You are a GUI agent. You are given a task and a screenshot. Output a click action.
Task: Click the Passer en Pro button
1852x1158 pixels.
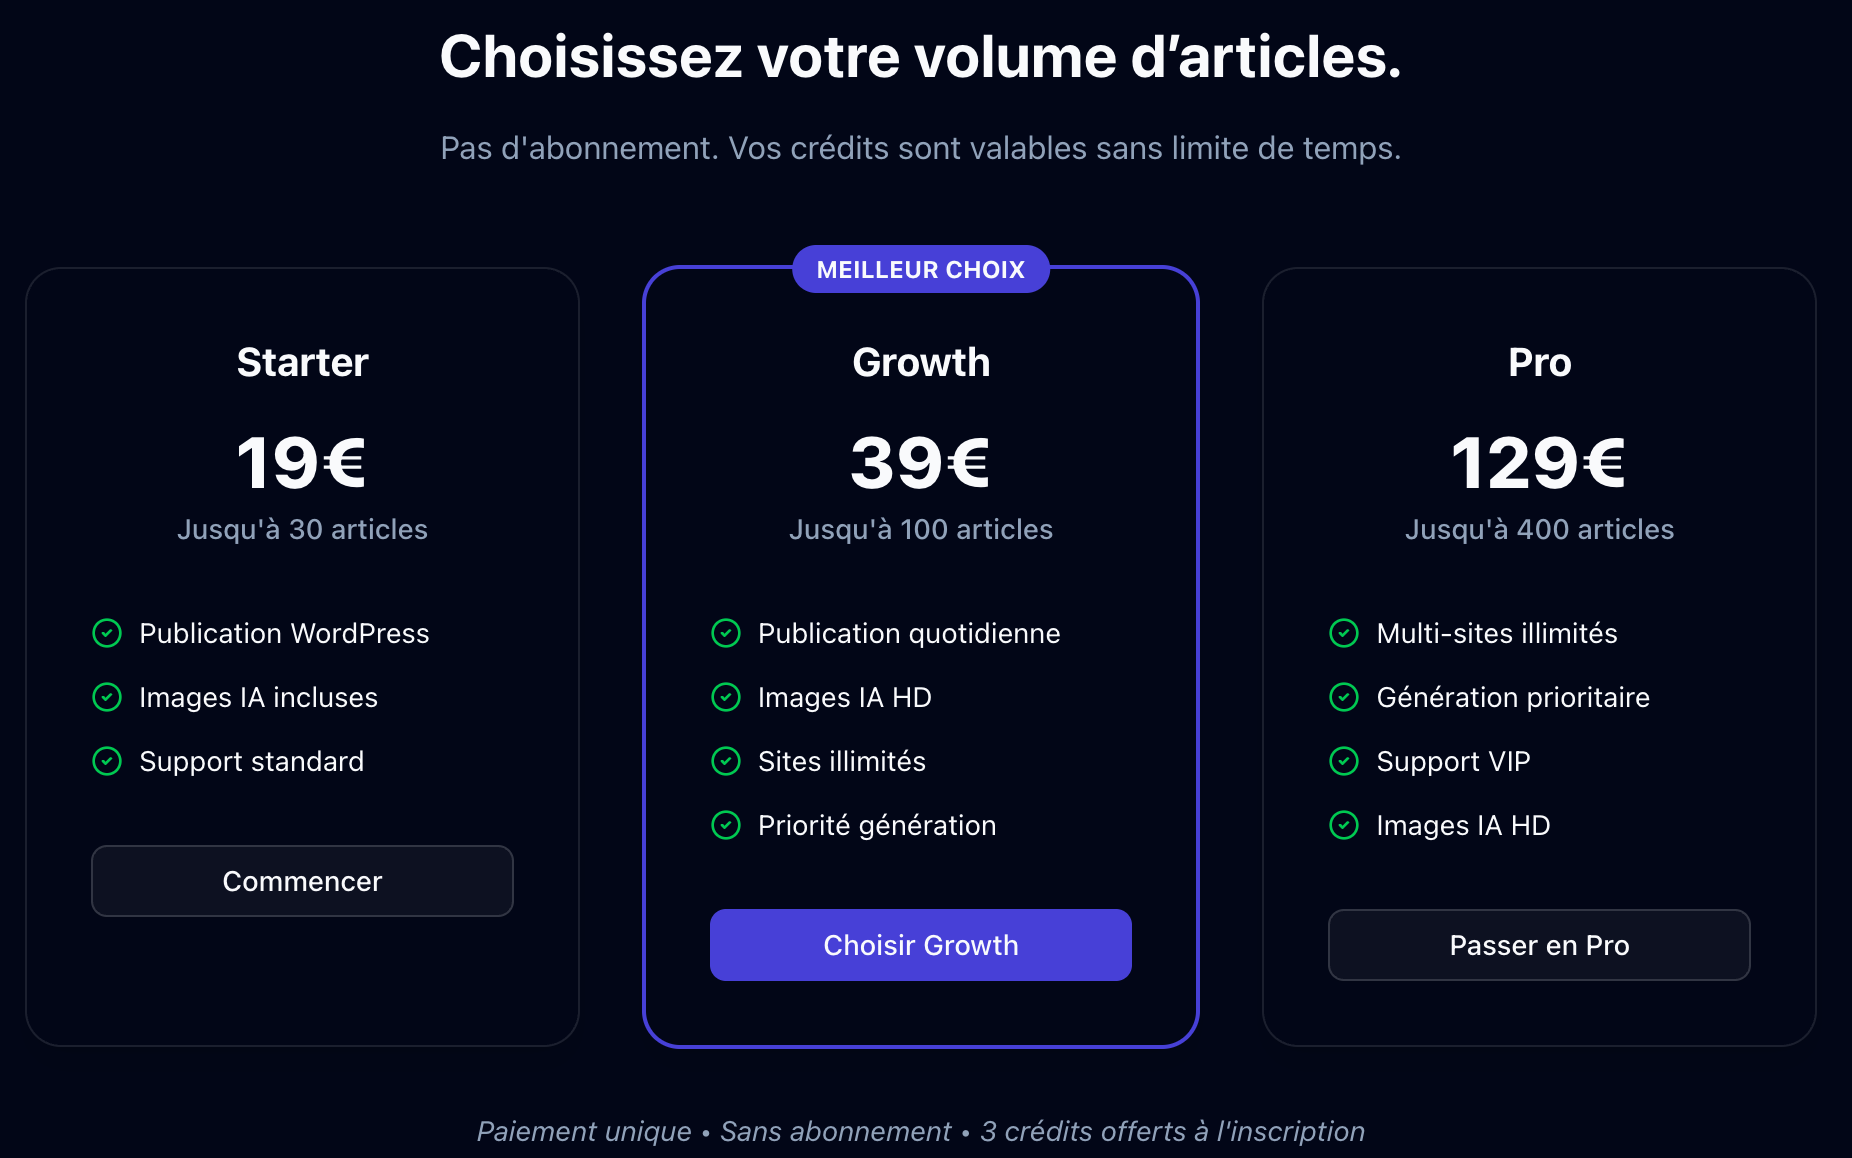1538,944
